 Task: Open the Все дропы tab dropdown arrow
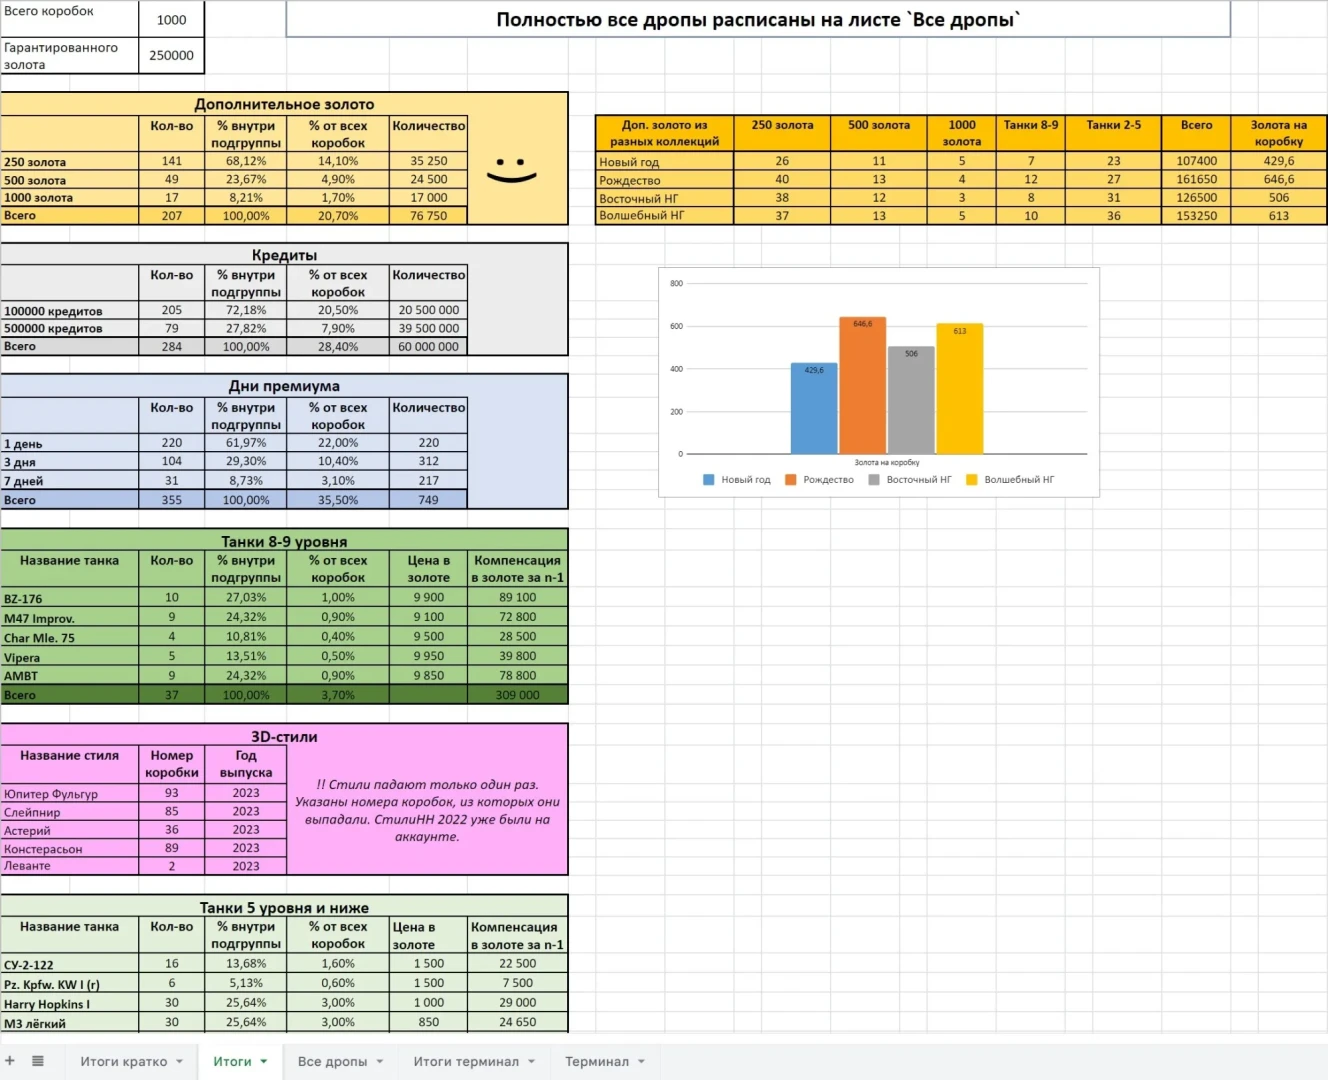[380, 1062]
